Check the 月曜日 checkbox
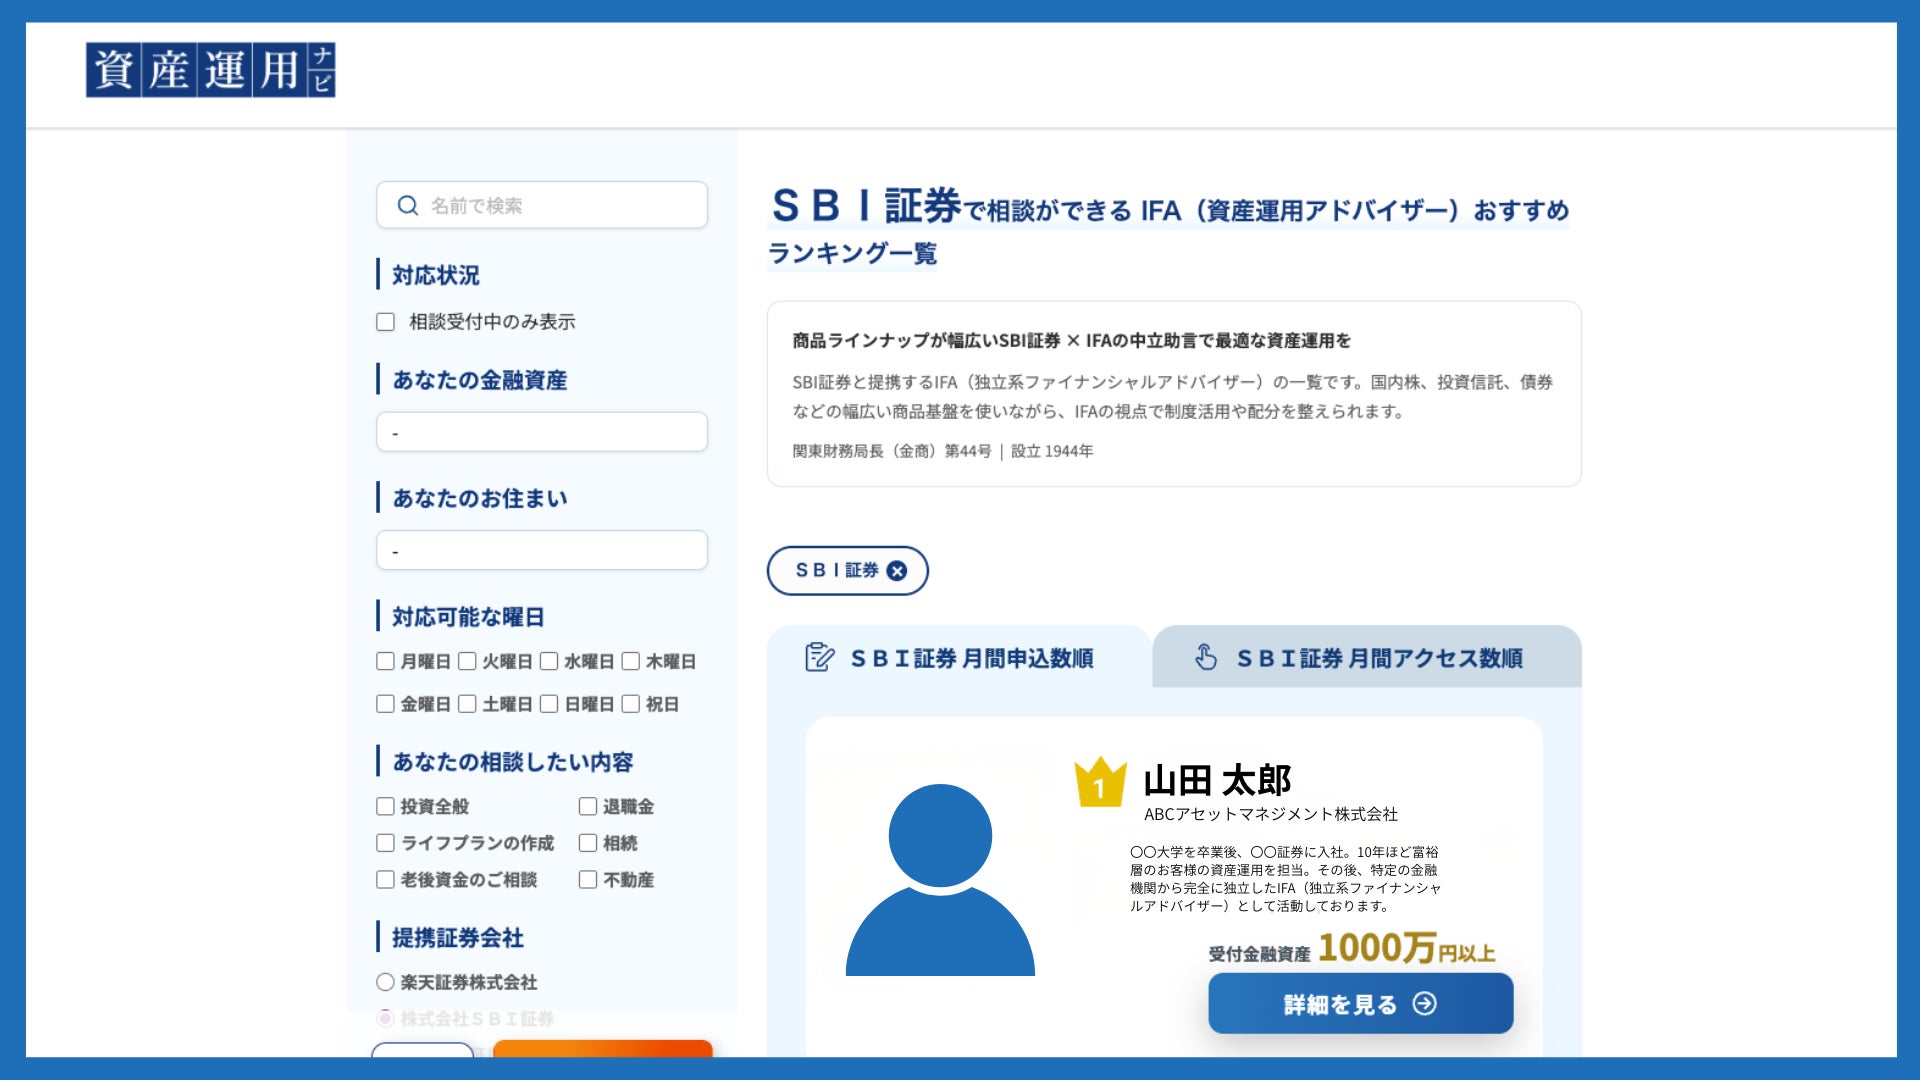 [385, 661]
